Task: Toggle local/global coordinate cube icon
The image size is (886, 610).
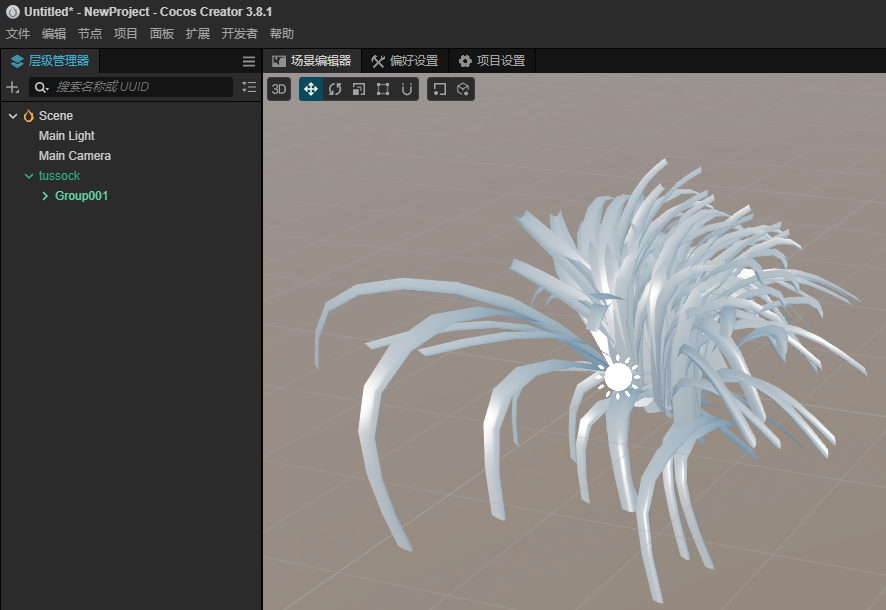Action: (x=463, y=89)
